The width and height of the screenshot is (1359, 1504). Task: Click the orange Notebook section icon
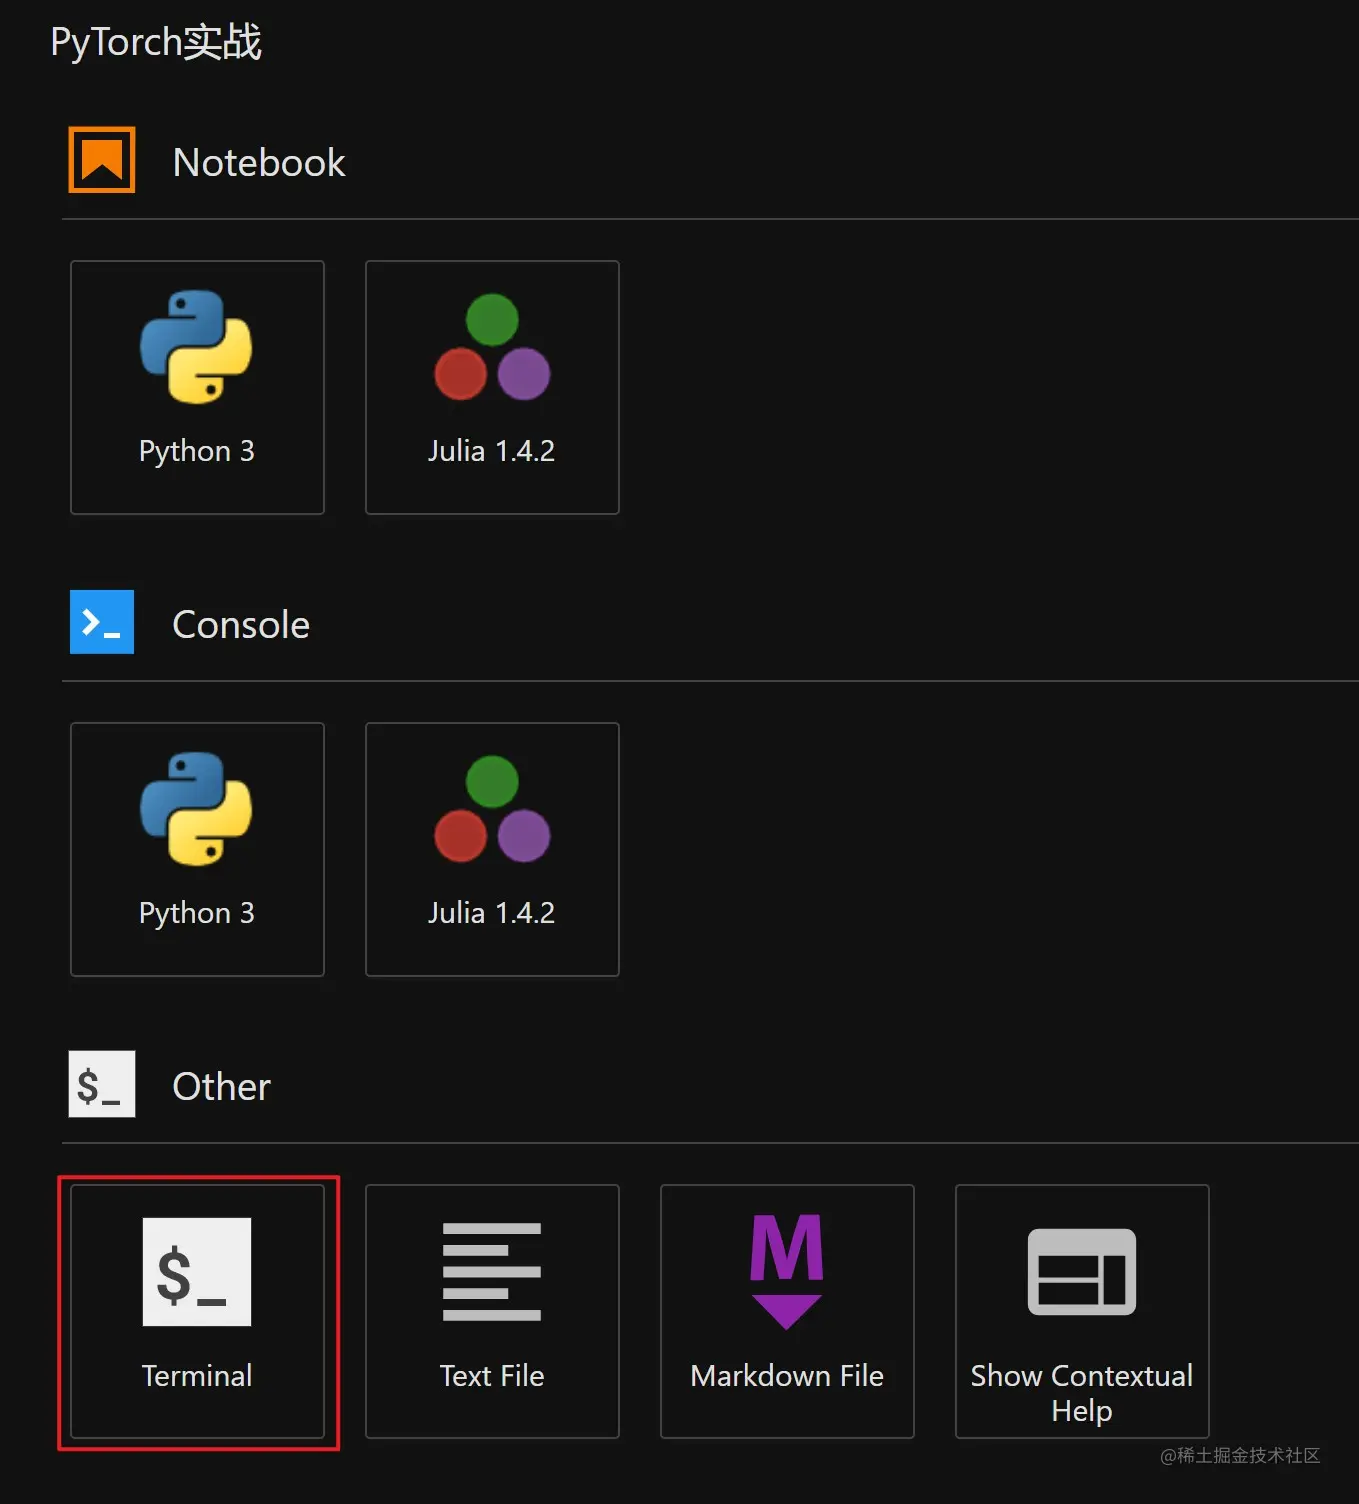(x=102, y=160)
